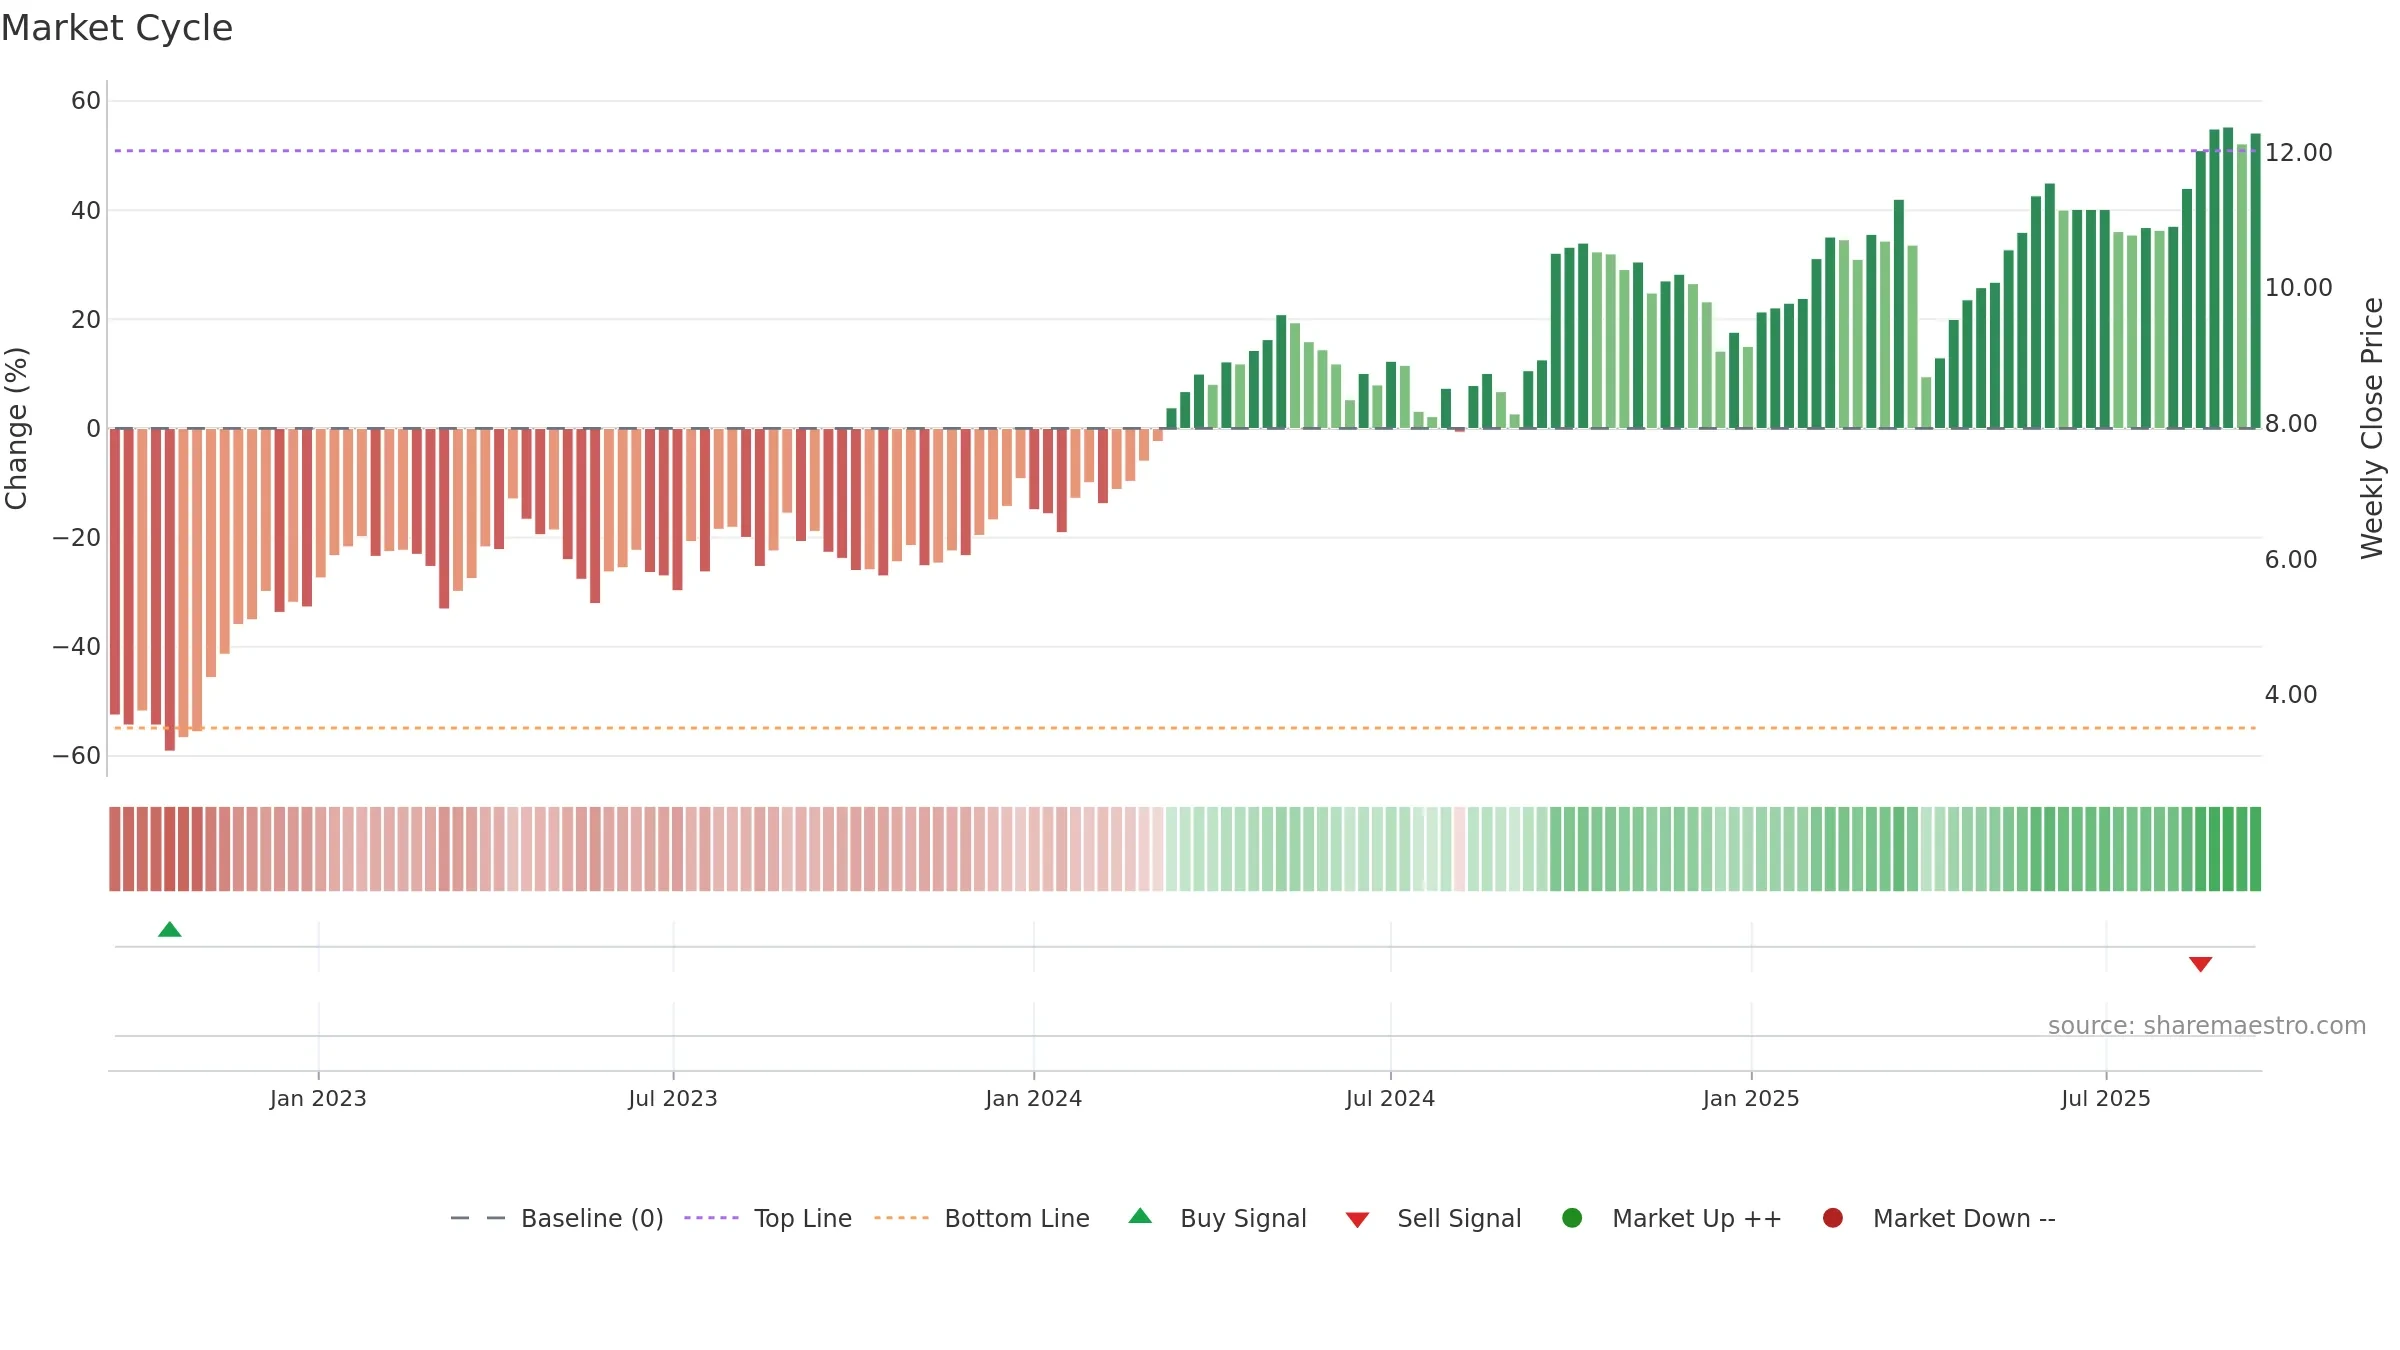This screenshot has height=1350, width=2400.
Task: Toggle the Baseline (0) legend entry
Action: coord(557,1218)
